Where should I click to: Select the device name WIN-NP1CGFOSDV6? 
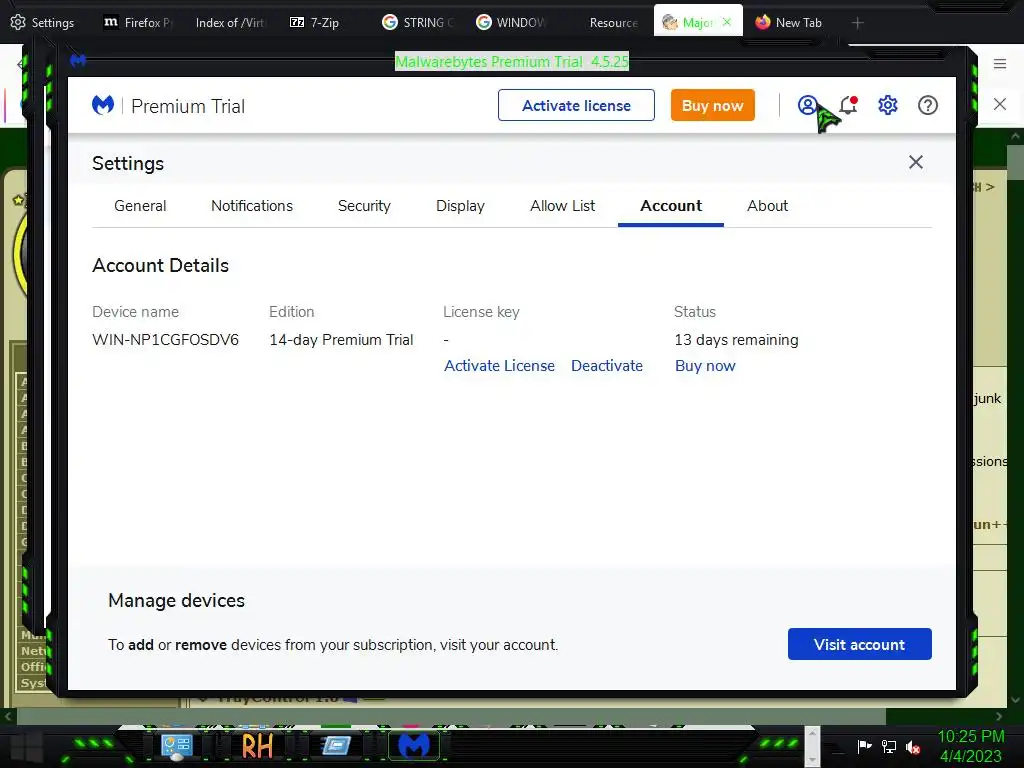[x=165, y=340]
